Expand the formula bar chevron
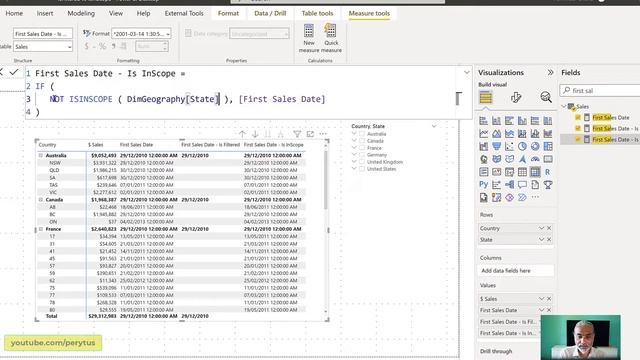640x360 pixels. click(467, 72)
